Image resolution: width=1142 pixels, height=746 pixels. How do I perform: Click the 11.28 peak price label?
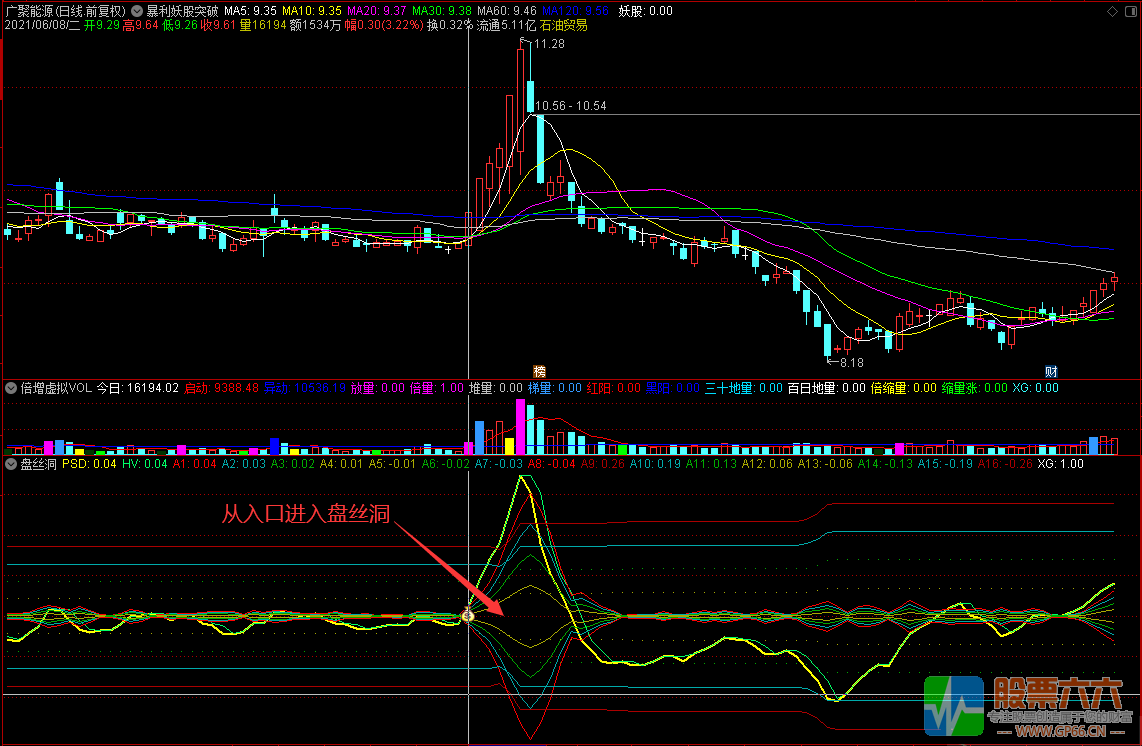(x=549, y=44)
